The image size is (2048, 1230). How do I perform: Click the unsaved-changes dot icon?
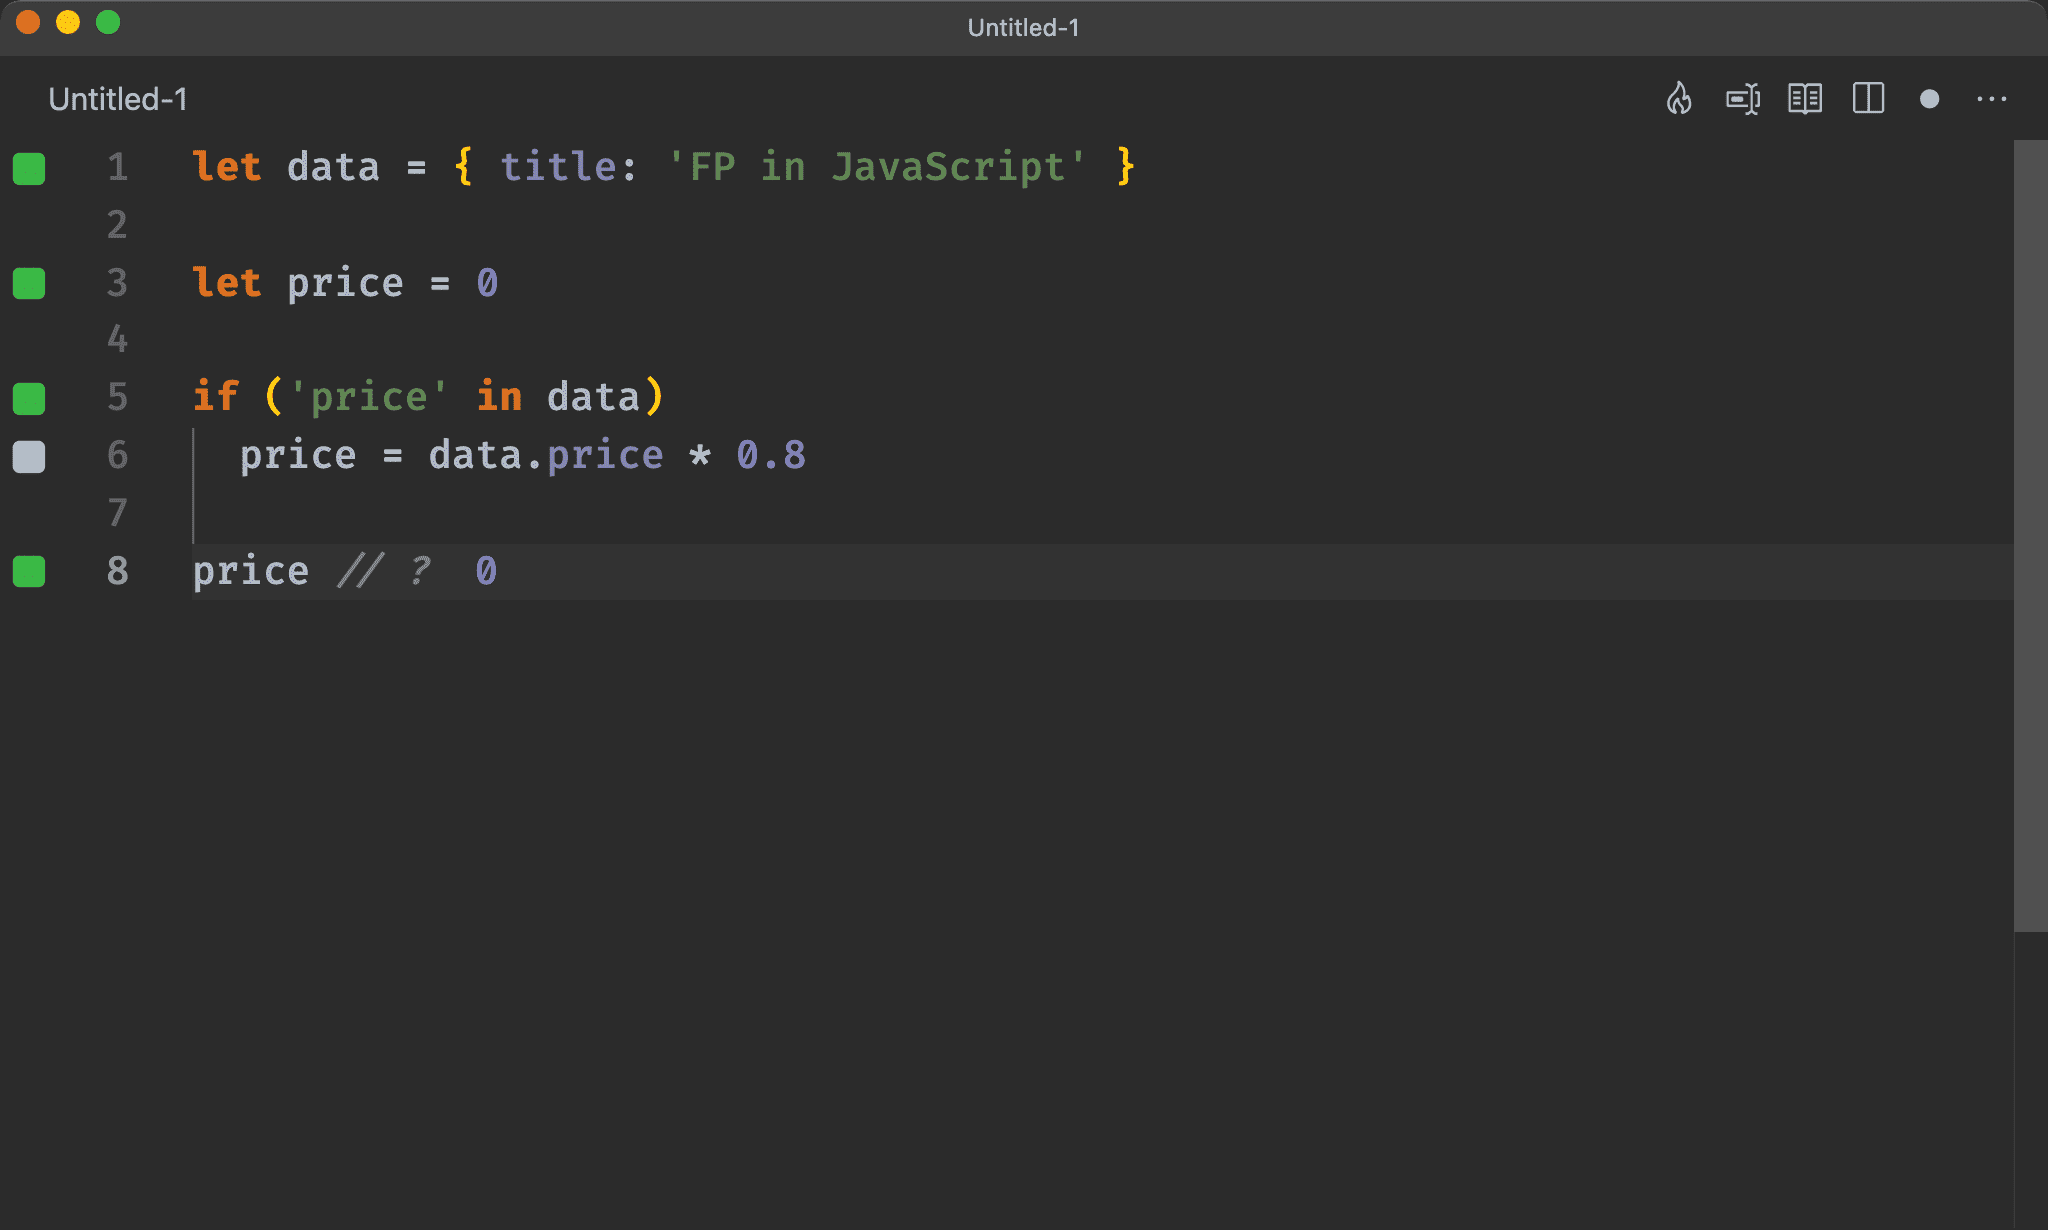[x=1930, y=99]
